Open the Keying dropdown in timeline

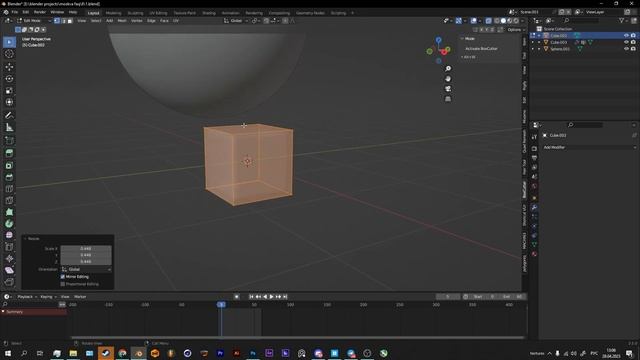(48, 297)
